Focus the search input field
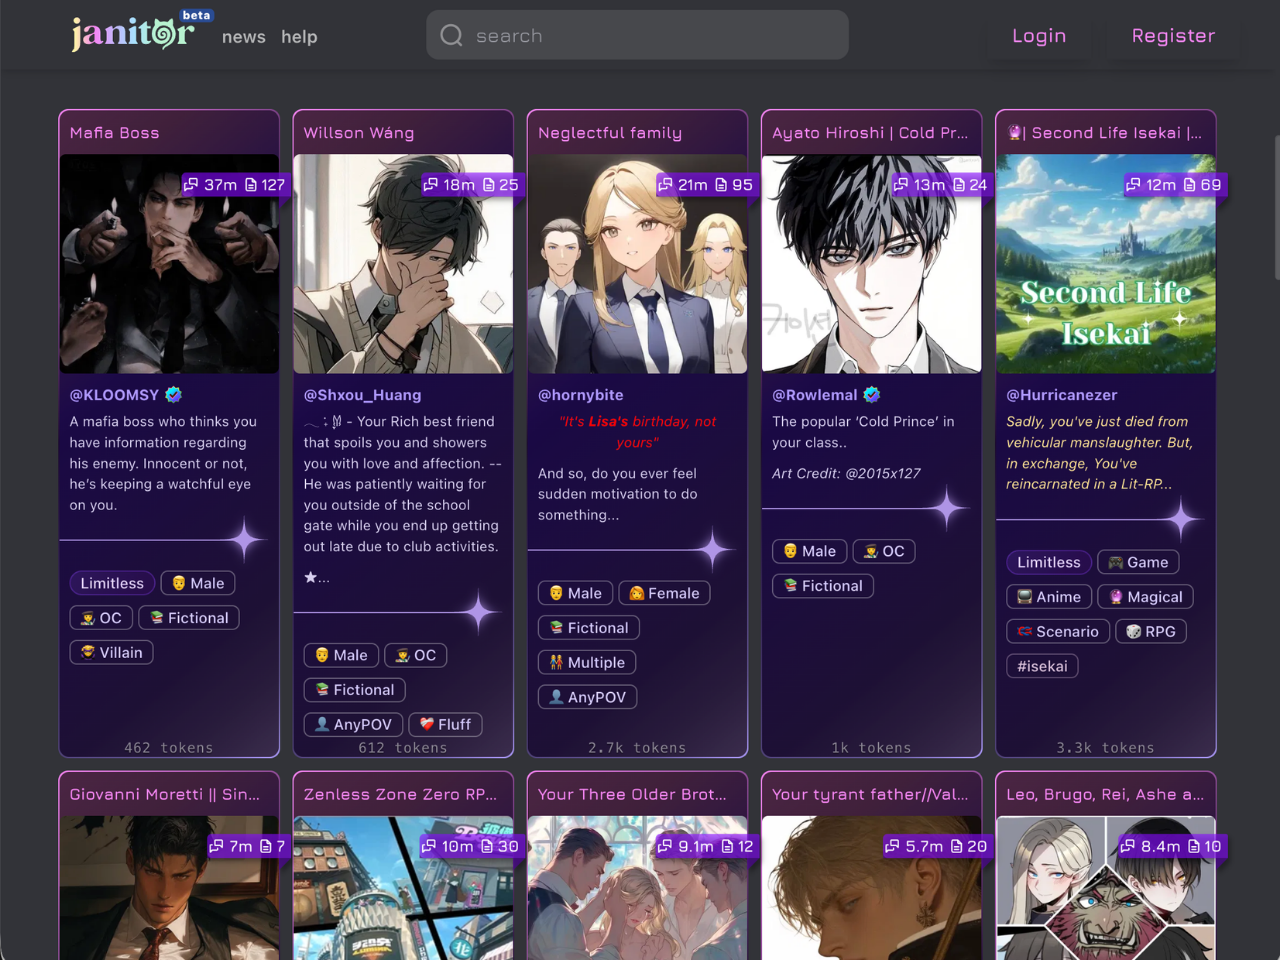 coord(637,35)
